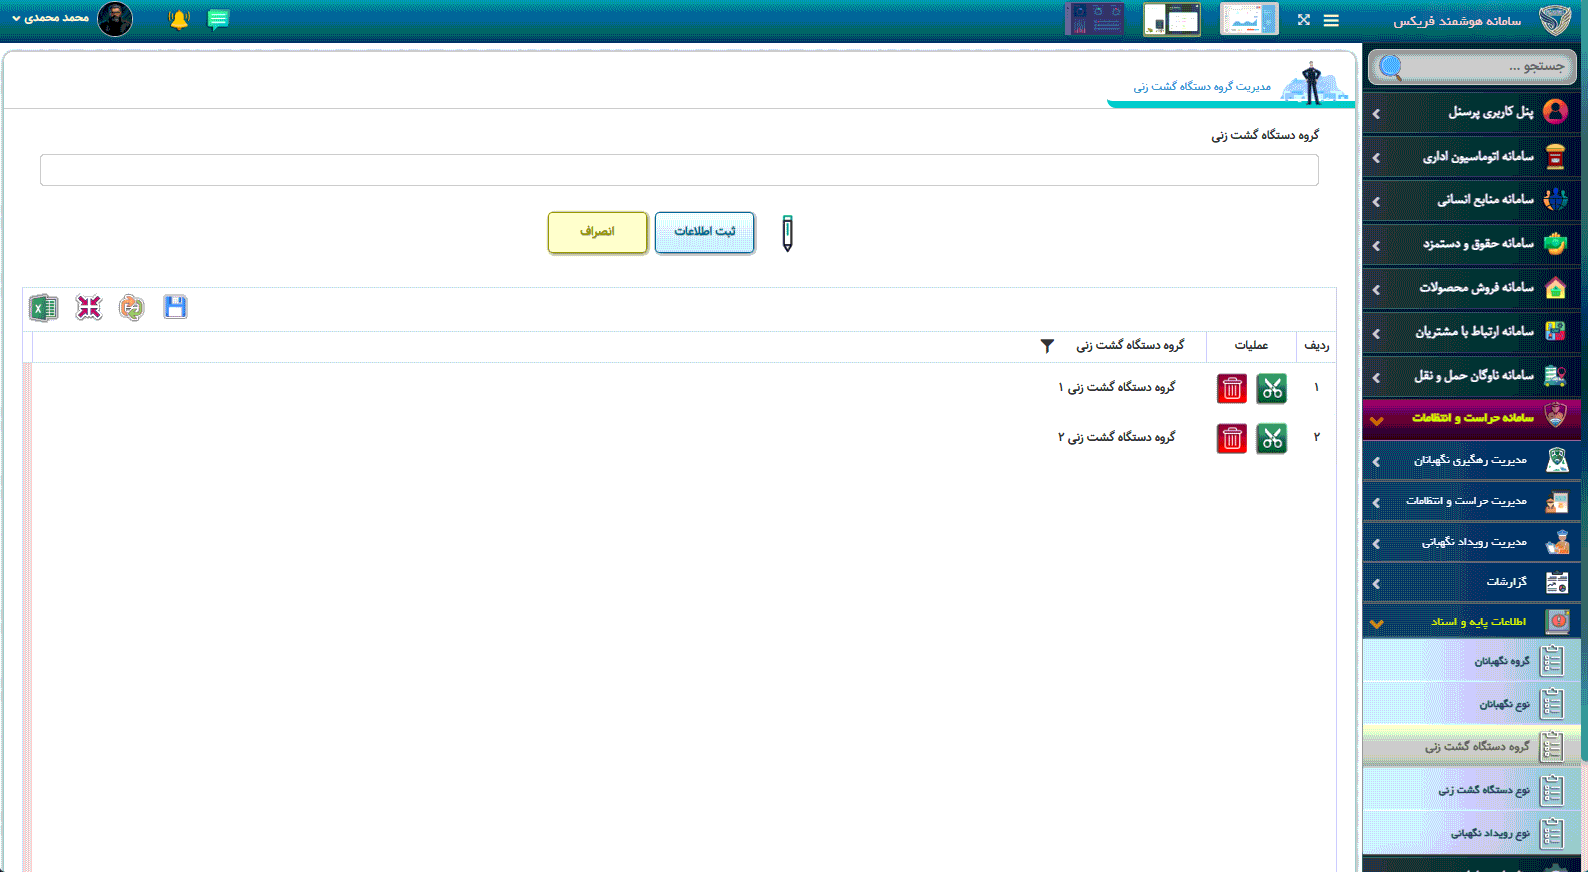Viewport: 1588px width, 872px height.
Task: Toggle fullscreen mode with expand icon
Action: 1303,20
